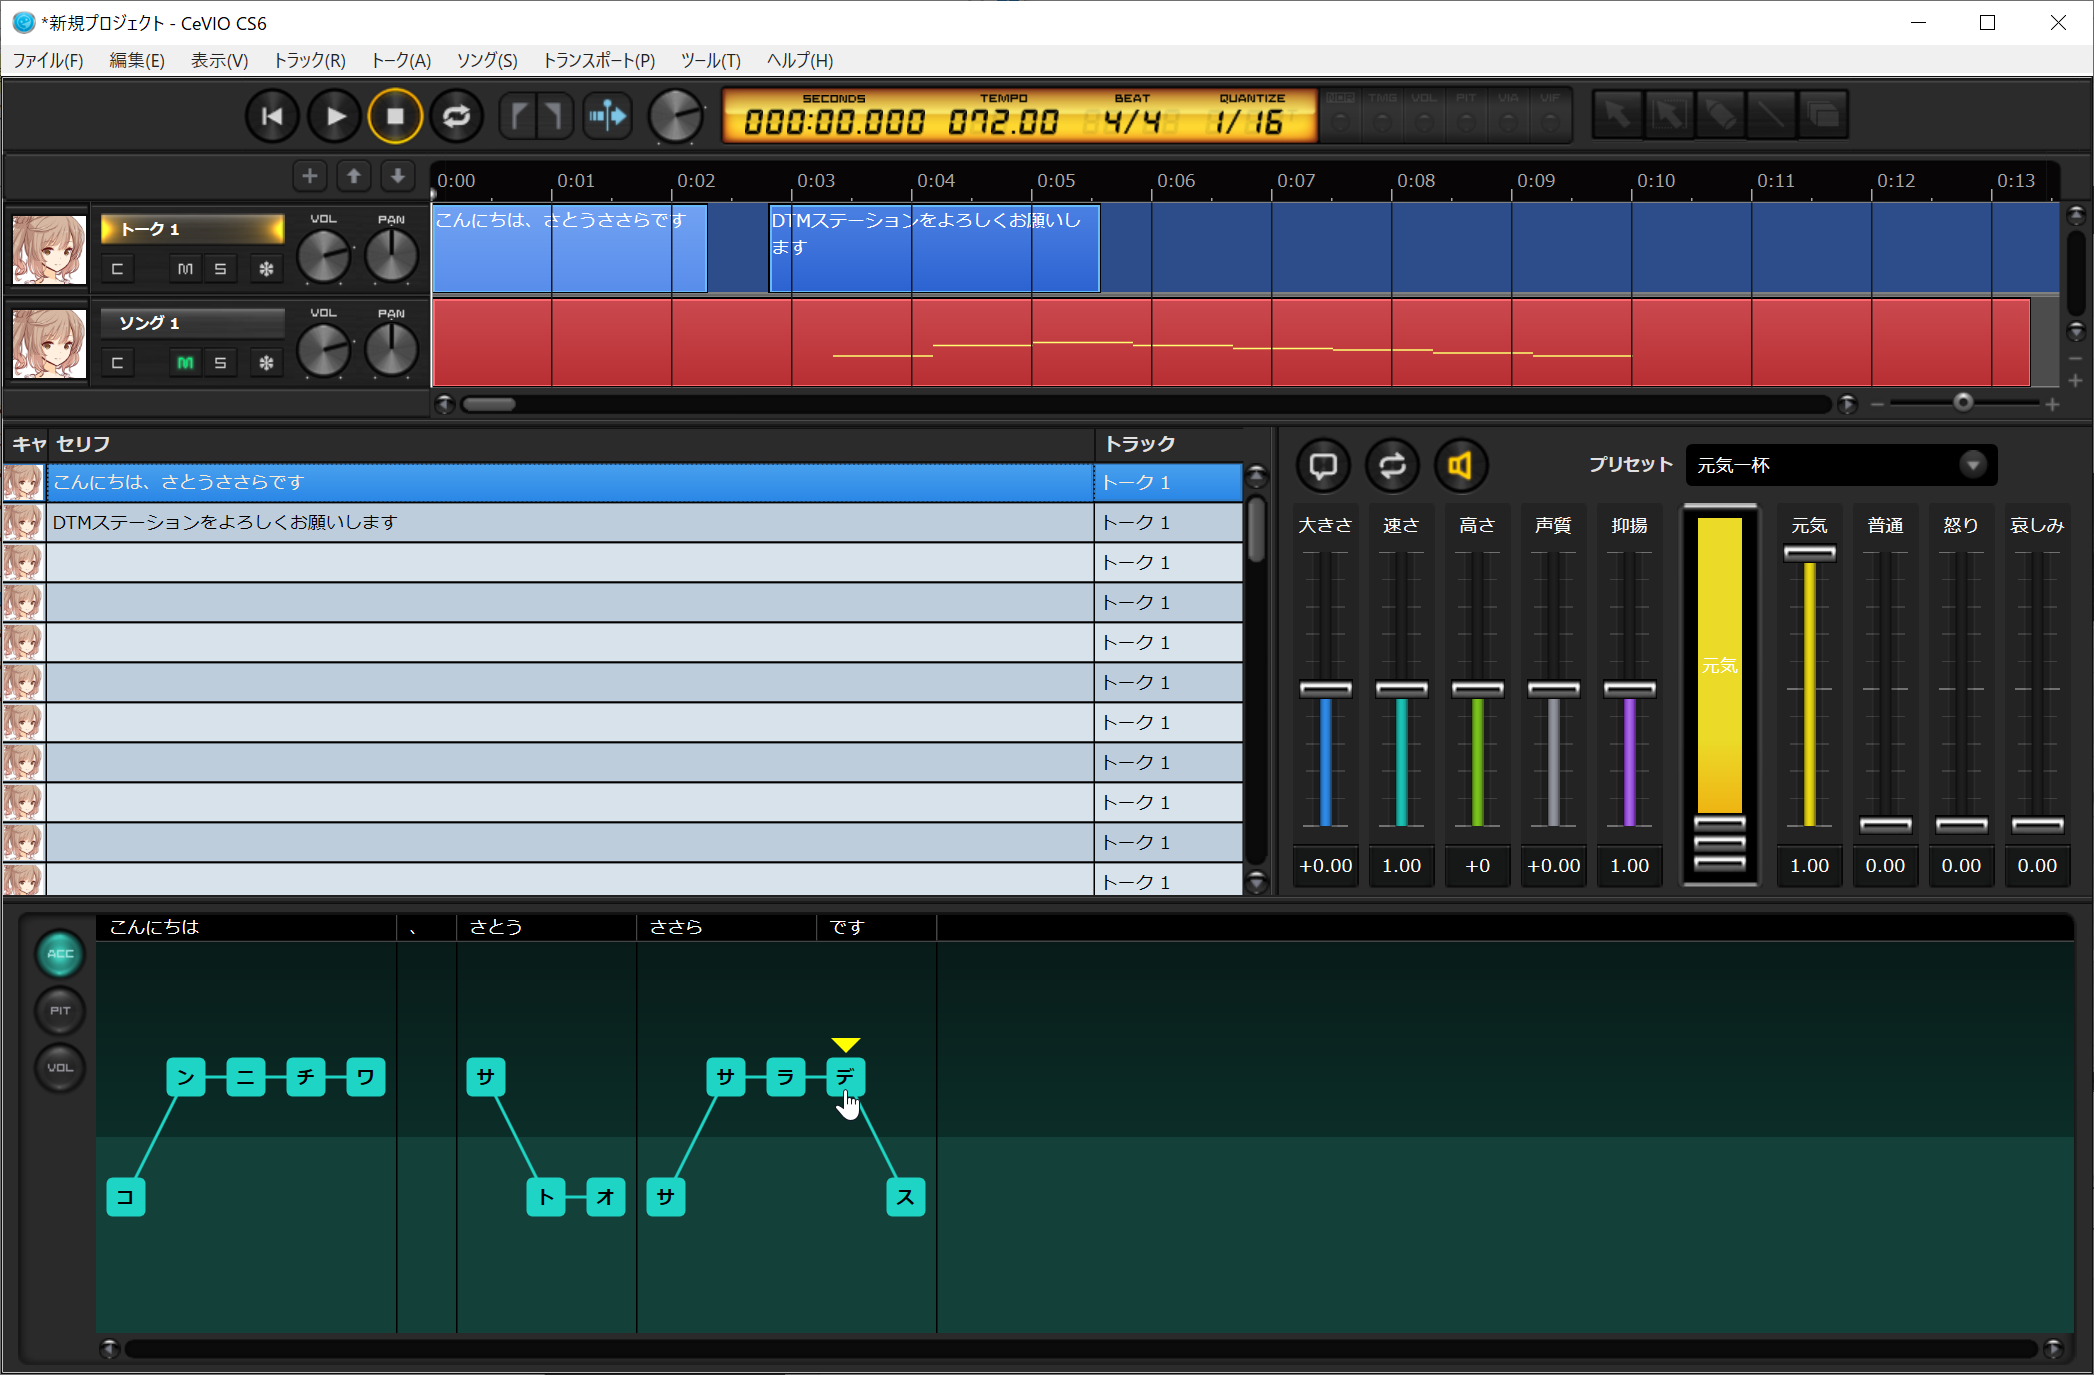Image resolution: width=2094 pixels, height=1375 pixels.
Task: Click the auto-scroll follow playback icon
Action: pos(608,117)
